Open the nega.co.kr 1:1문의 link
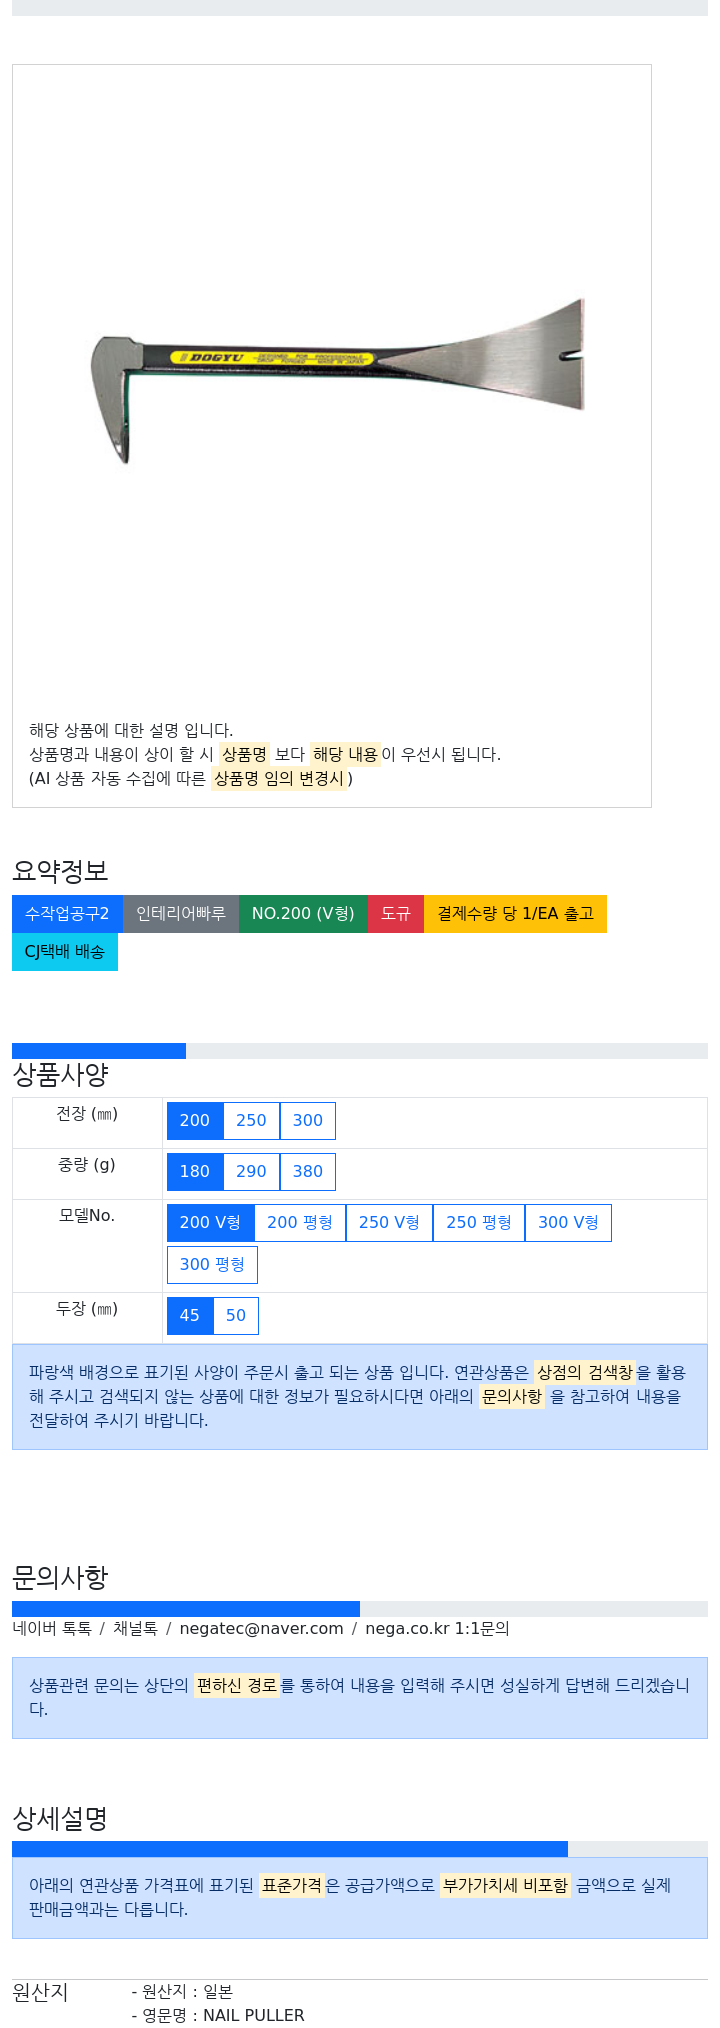 coord(437,1629)
